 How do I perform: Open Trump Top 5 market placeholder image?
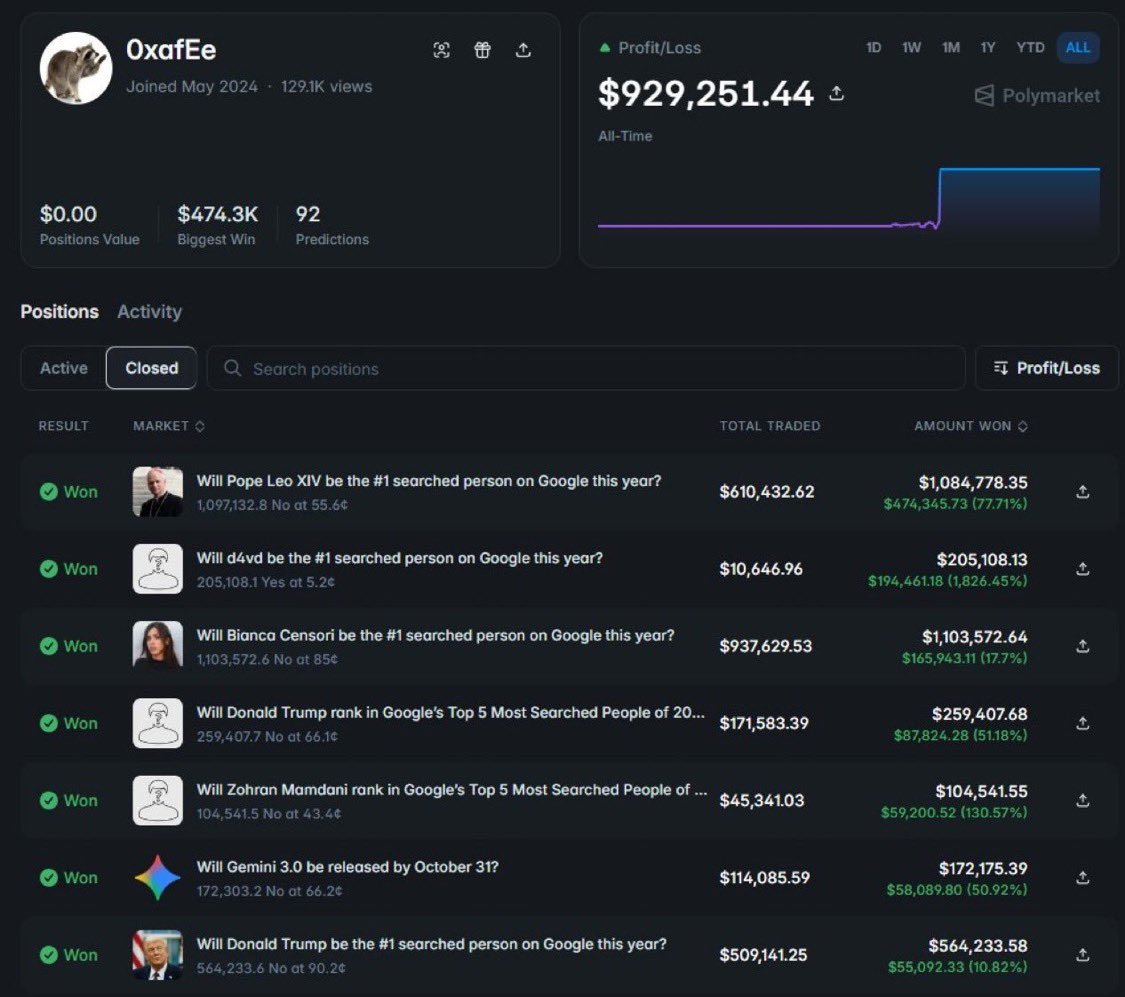pos(158,723)
